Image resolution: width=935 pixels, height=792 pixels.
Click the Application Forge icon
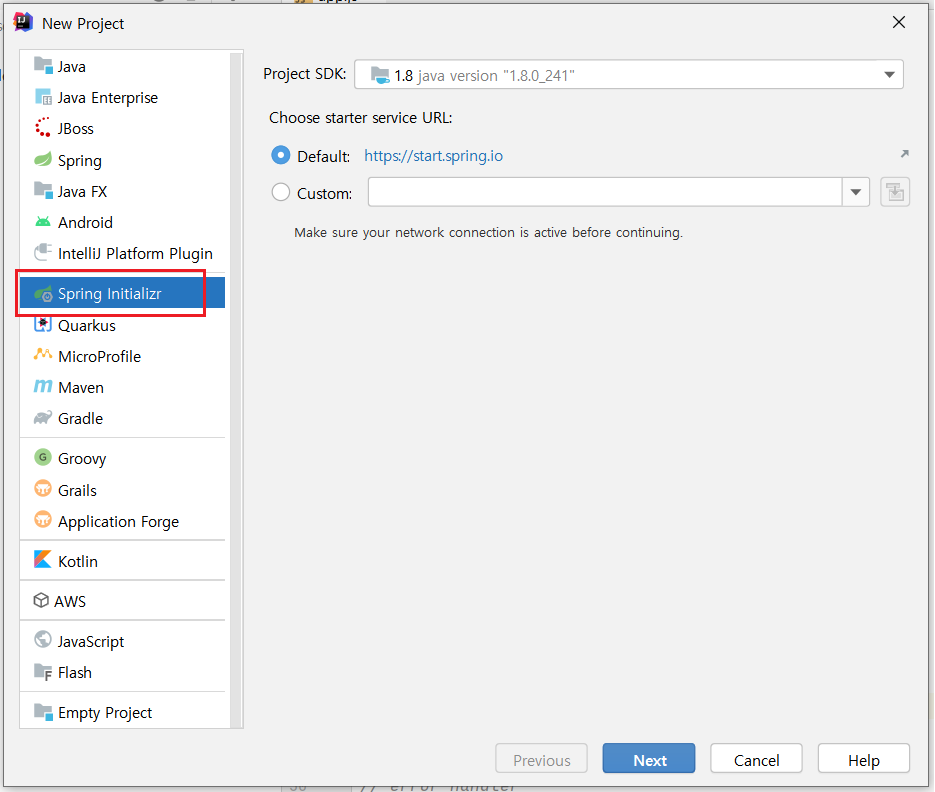coord(43,520)
